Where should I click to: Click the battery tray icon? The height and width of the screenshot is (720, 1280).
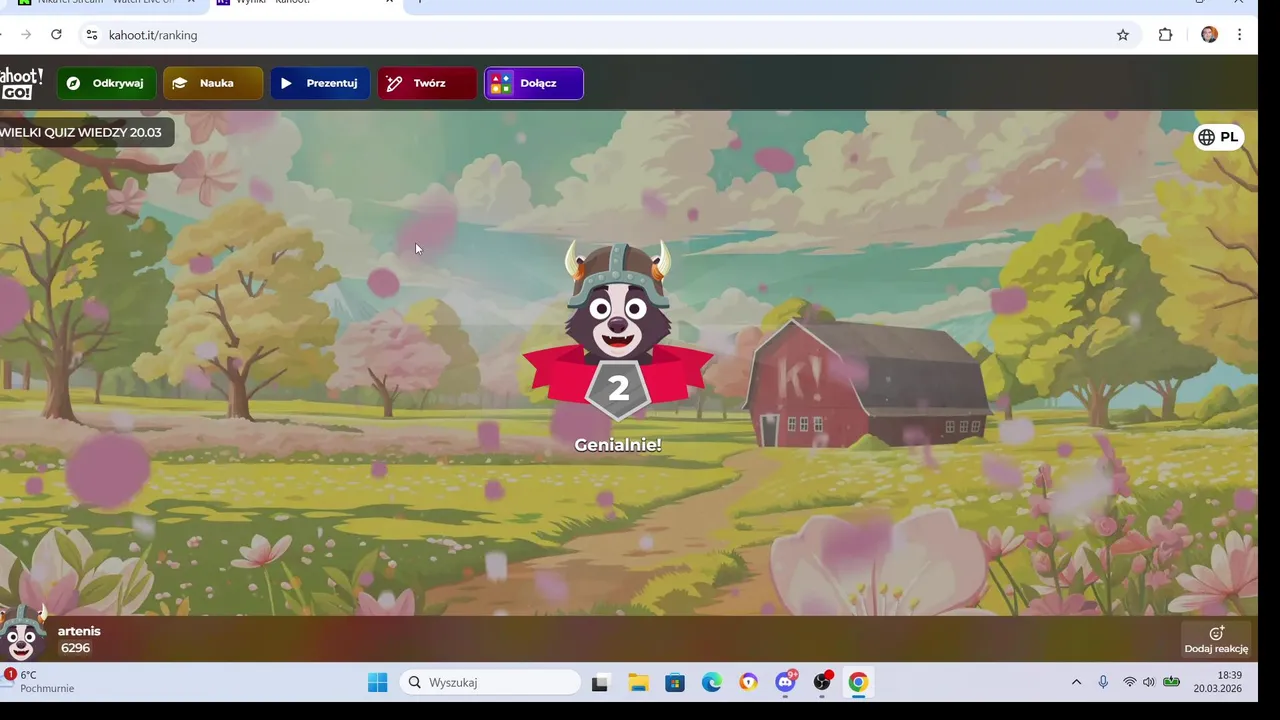(x=1171, y=682)
